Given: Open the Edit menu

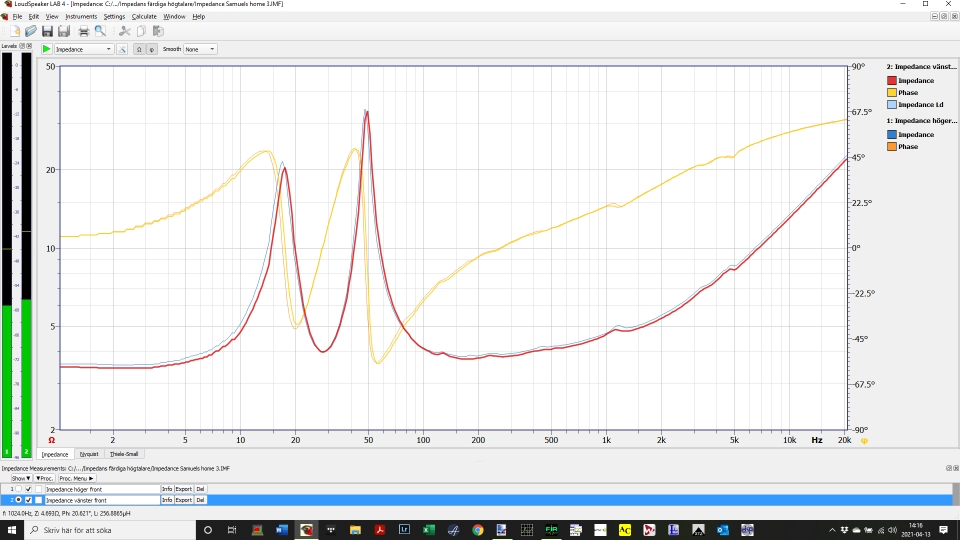Looking at the screenshot, I should tap(34, 17).
